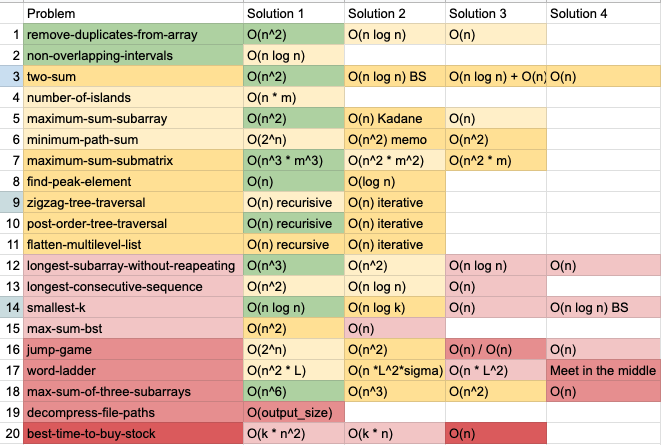Click the O(n log k) cell
Screen dimensions: 661x445
pyautogui.click(x=395, y=307)
